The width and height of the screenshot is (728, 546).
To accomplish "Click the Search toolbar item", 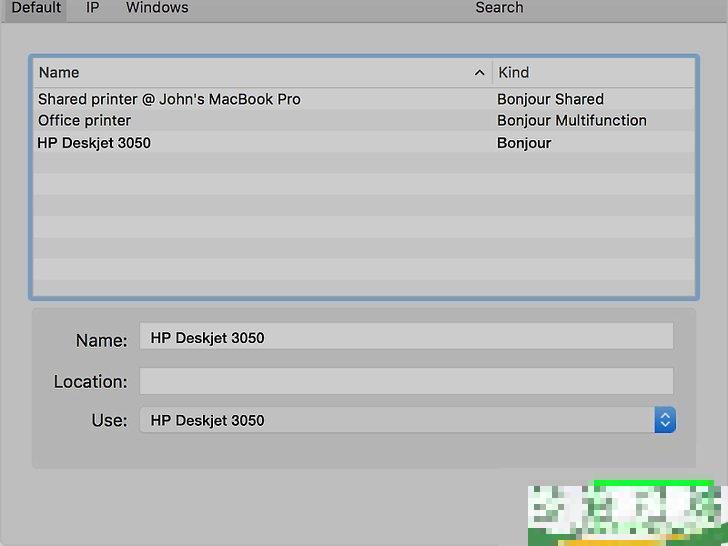I will (x=499, y=8).
